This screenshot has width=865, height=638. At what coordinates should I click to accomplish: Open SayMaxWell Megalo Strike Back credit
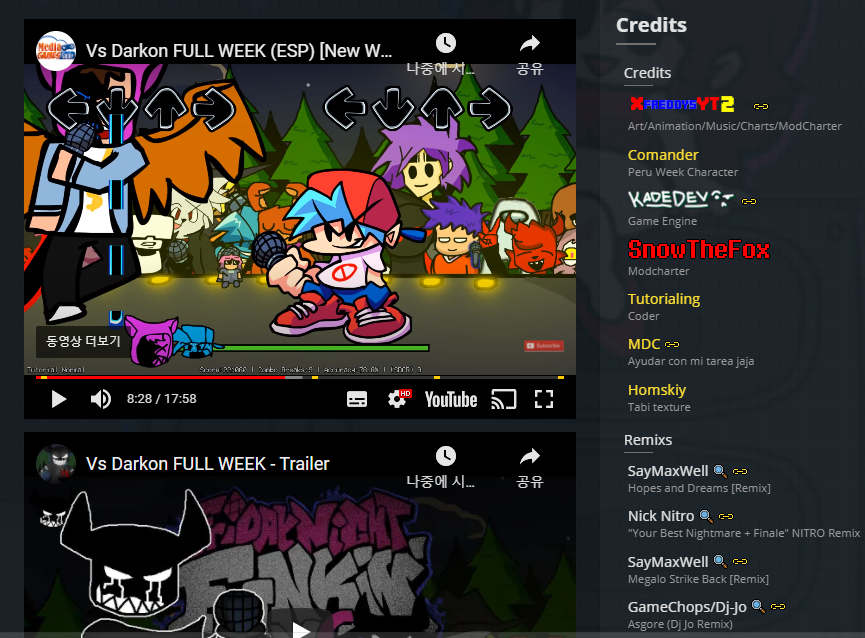point(668,562)
